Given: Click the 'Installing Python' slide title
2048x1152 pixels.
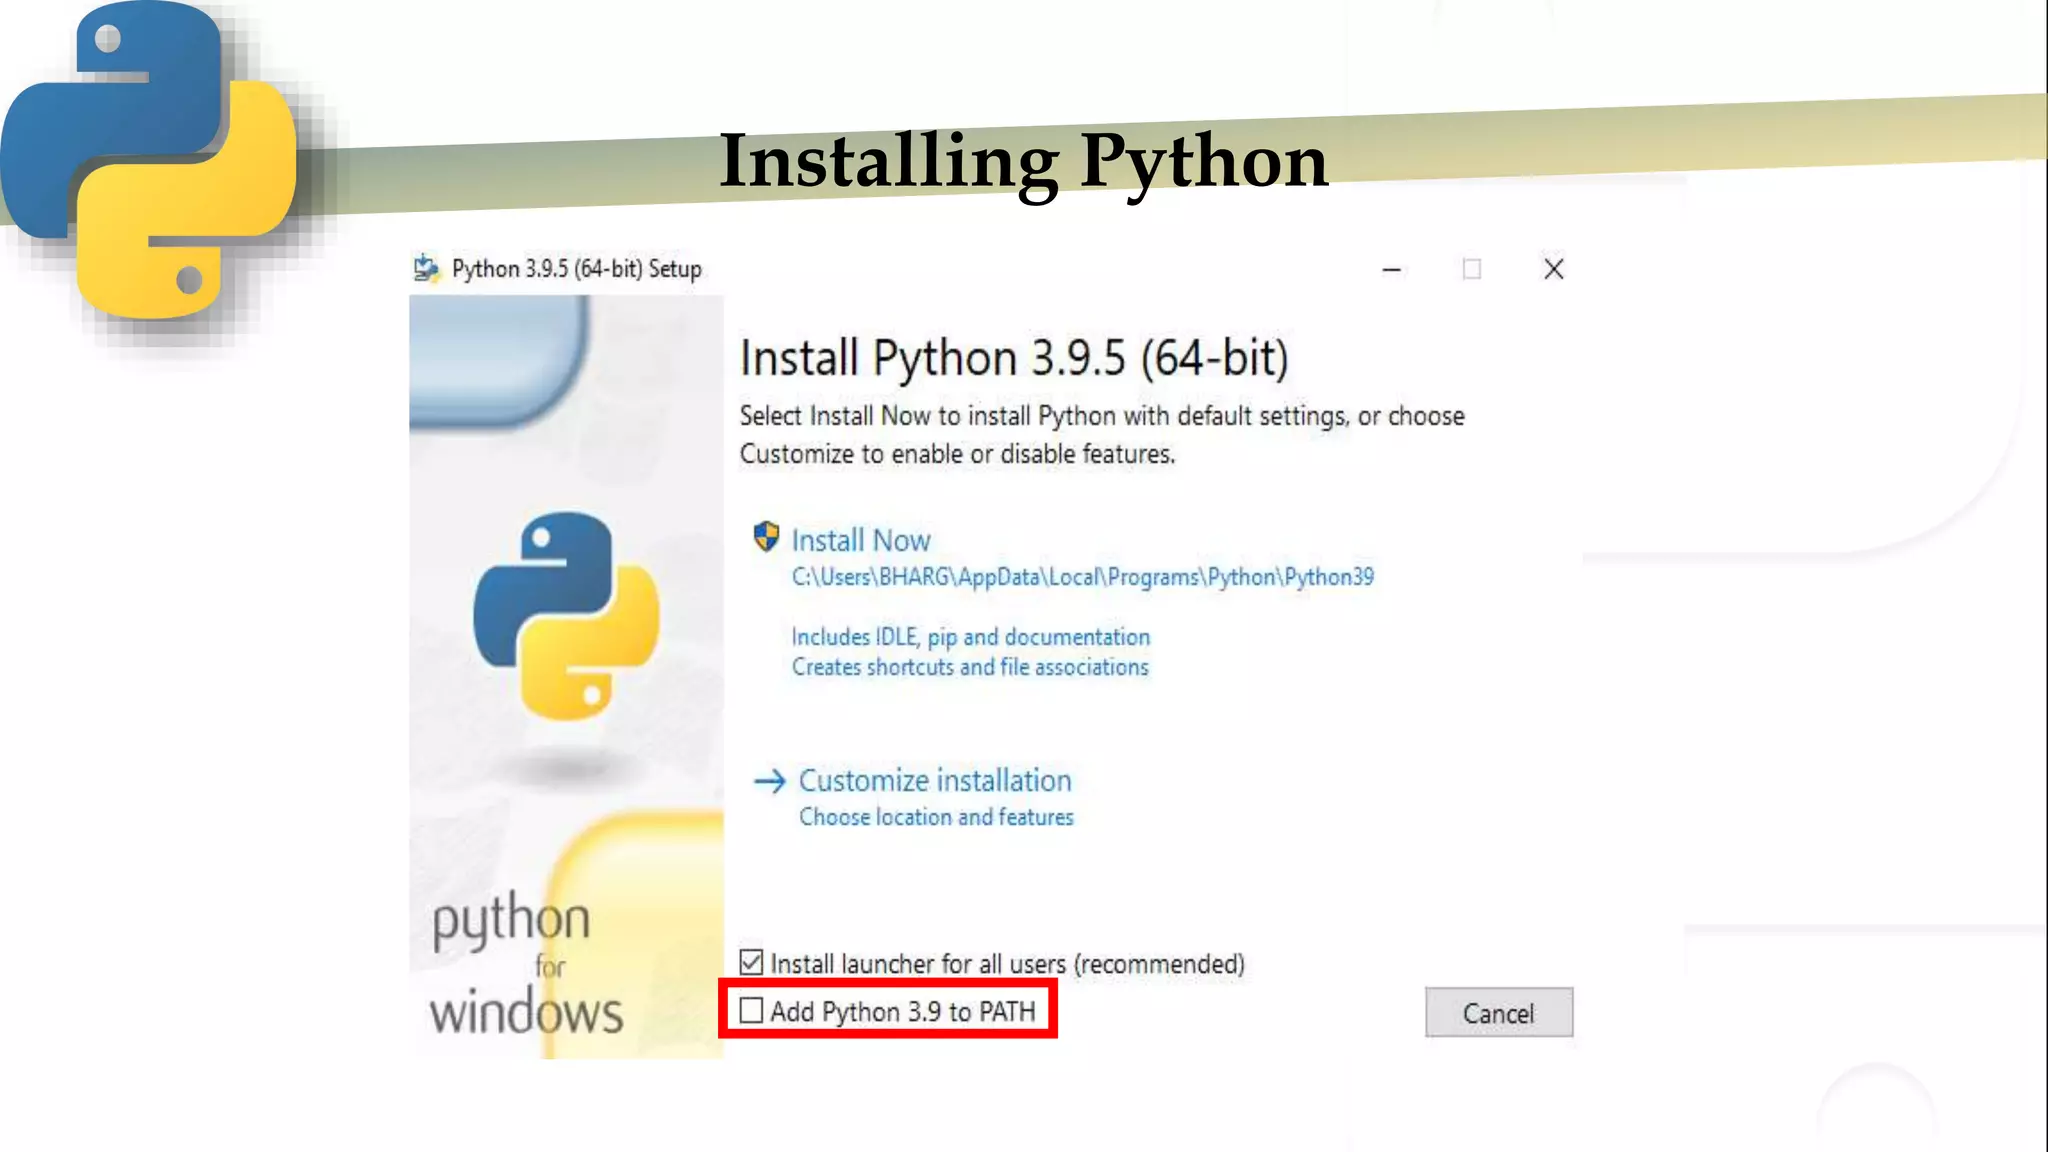Looking at the screenshot, I should click(x=1023, y=160).
